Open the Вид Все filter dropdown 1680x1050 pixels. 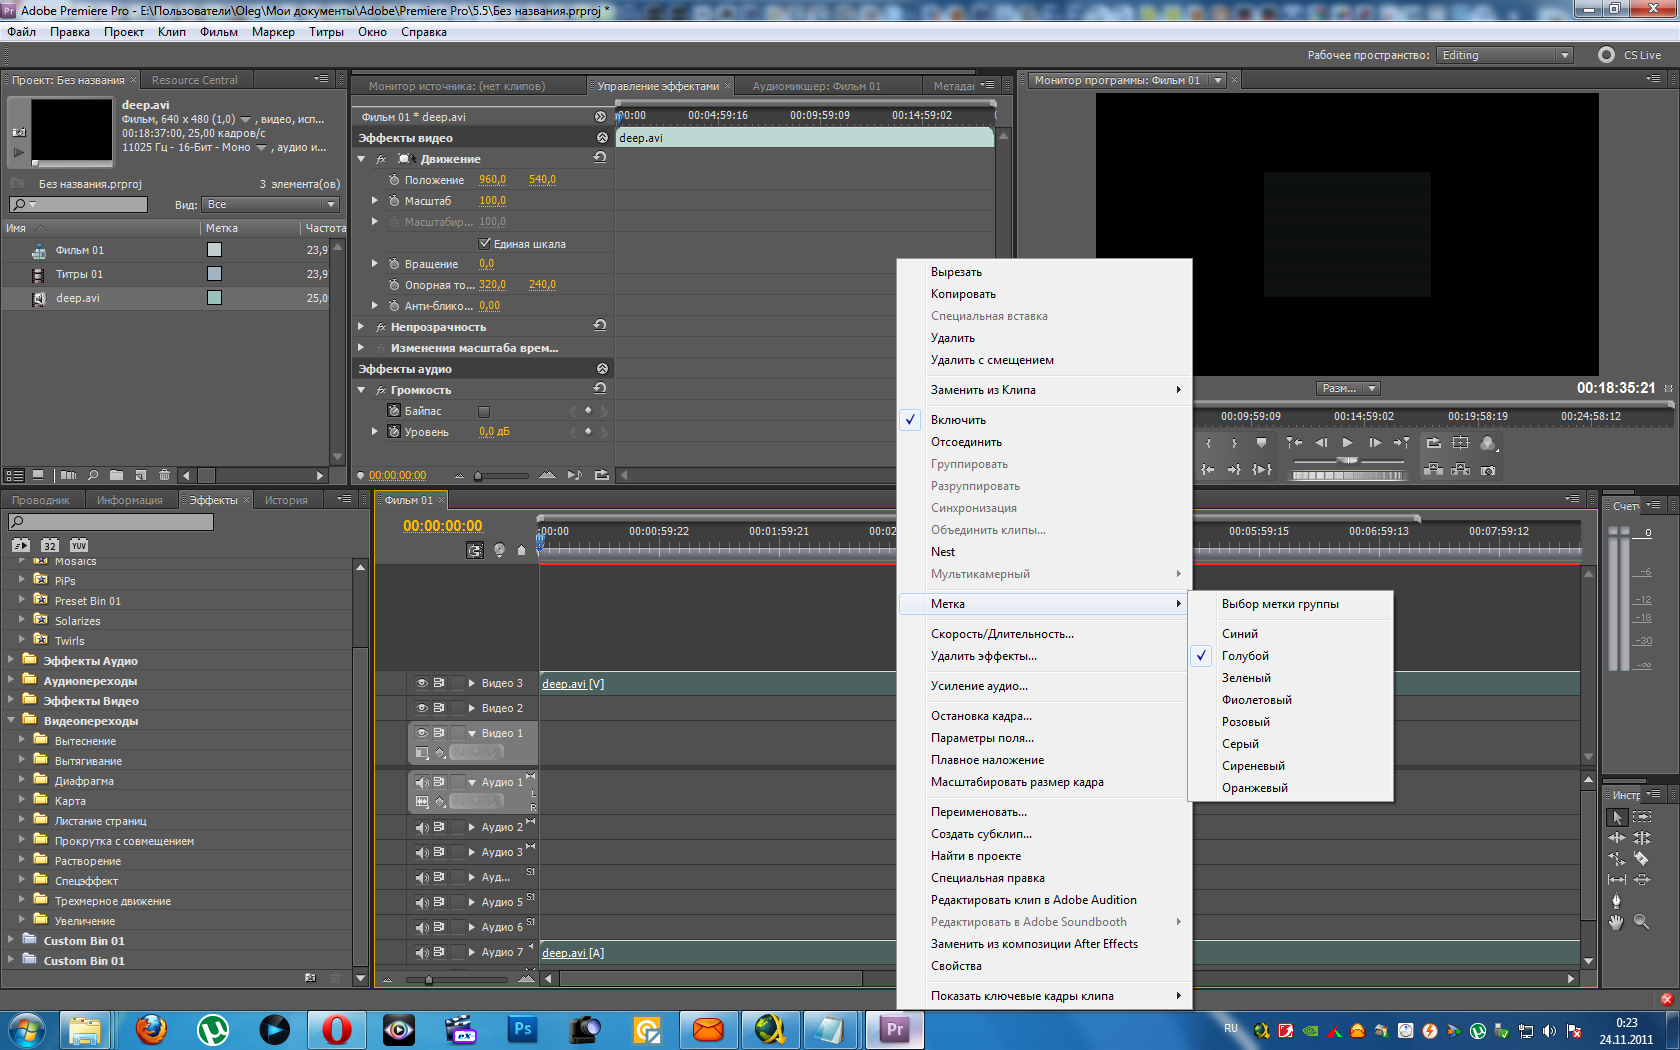(271, 204)
